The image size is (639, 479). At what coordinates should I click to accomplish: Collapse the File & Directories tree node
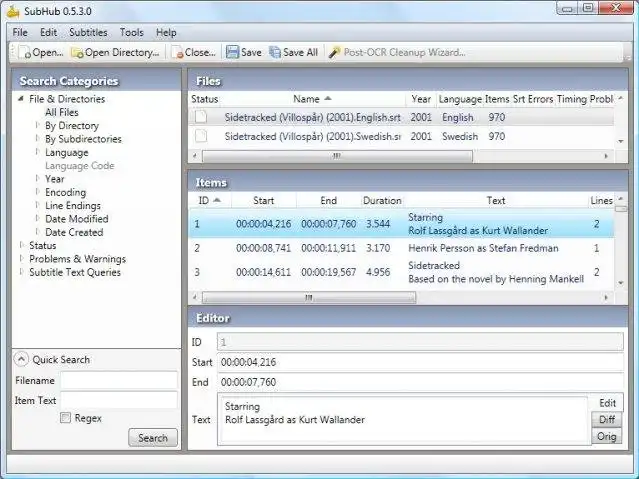[21, 98]
